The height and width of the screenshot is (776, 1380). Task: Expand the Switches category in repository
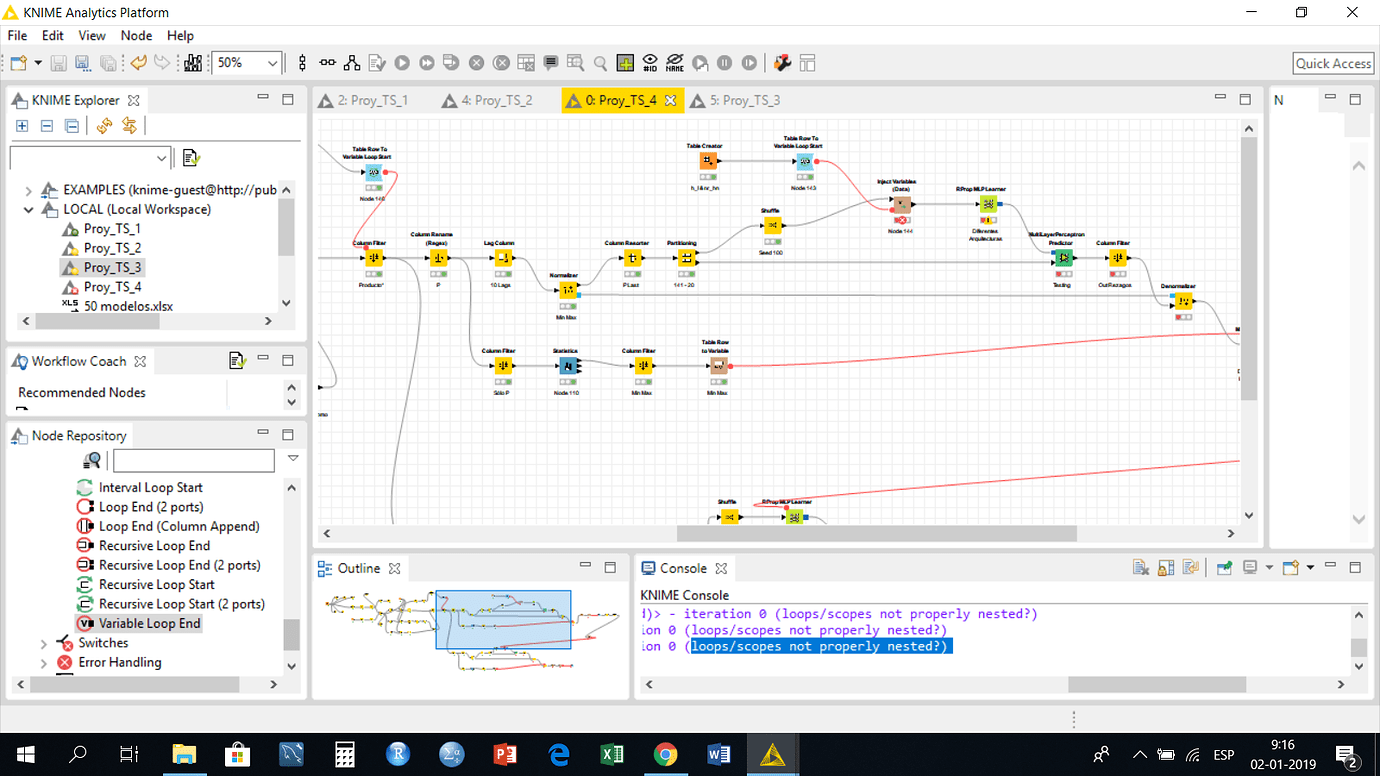(x=44, y=643)
